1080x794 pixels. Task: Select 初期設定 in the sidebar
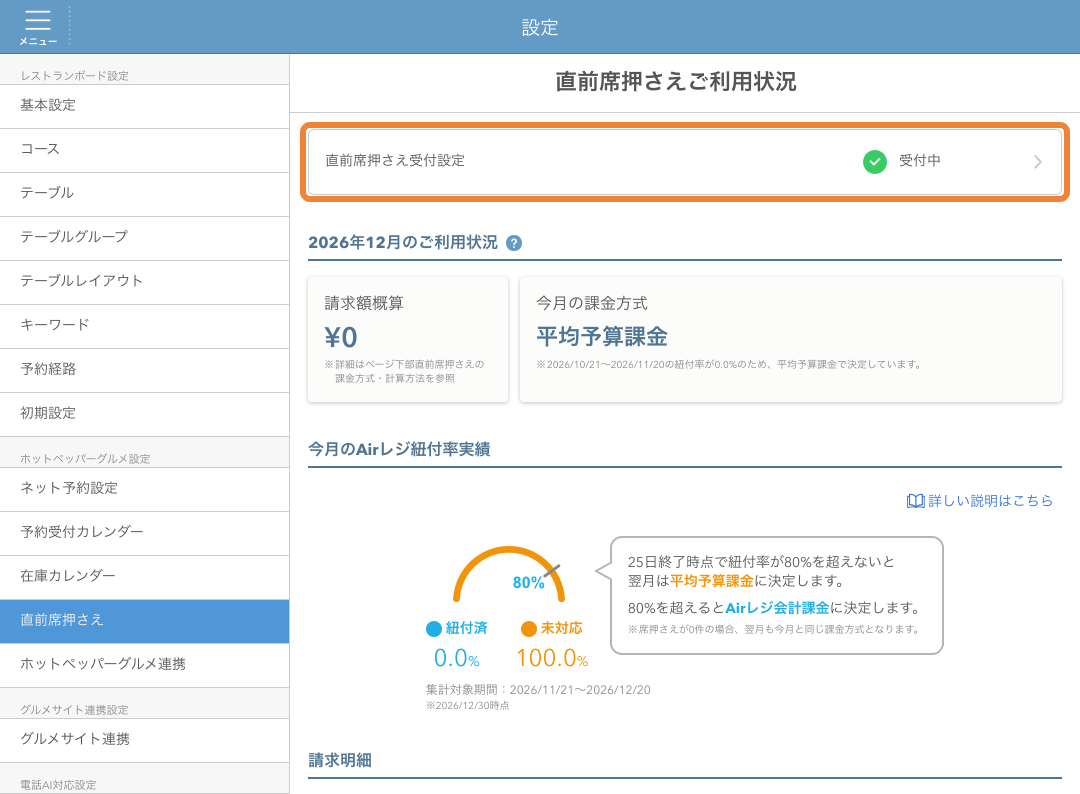point(145,415)
